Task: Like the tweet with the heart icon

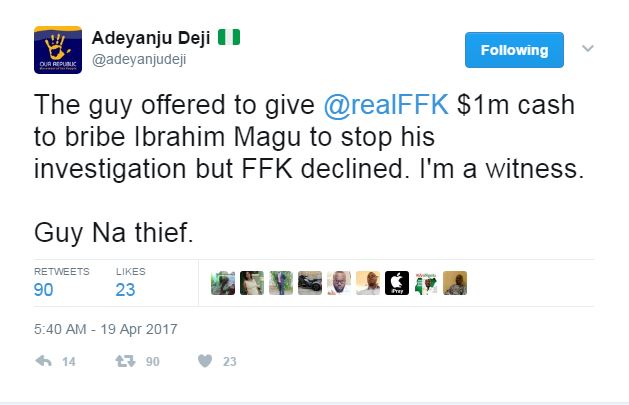Action: coord(203,362)
